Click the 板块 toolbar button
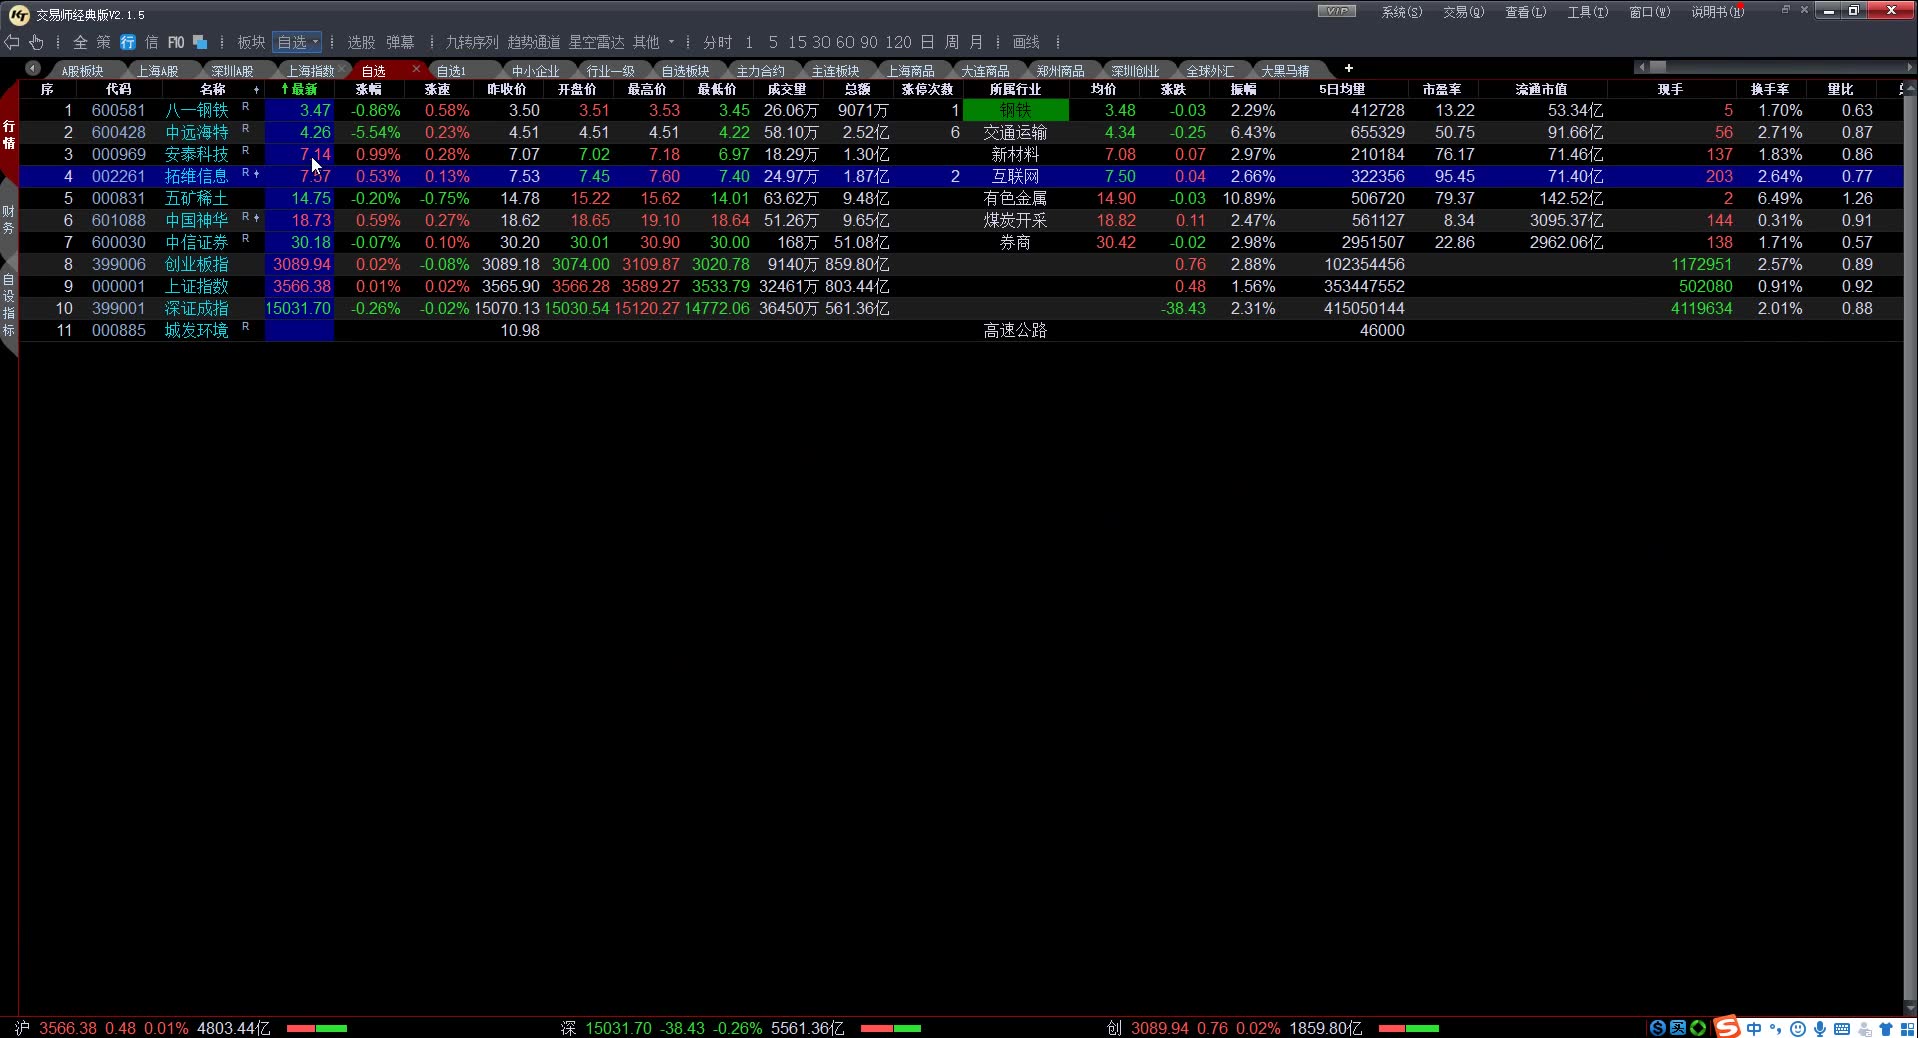This screenshot has height=1038, width=1918. (x=251, y=42)
